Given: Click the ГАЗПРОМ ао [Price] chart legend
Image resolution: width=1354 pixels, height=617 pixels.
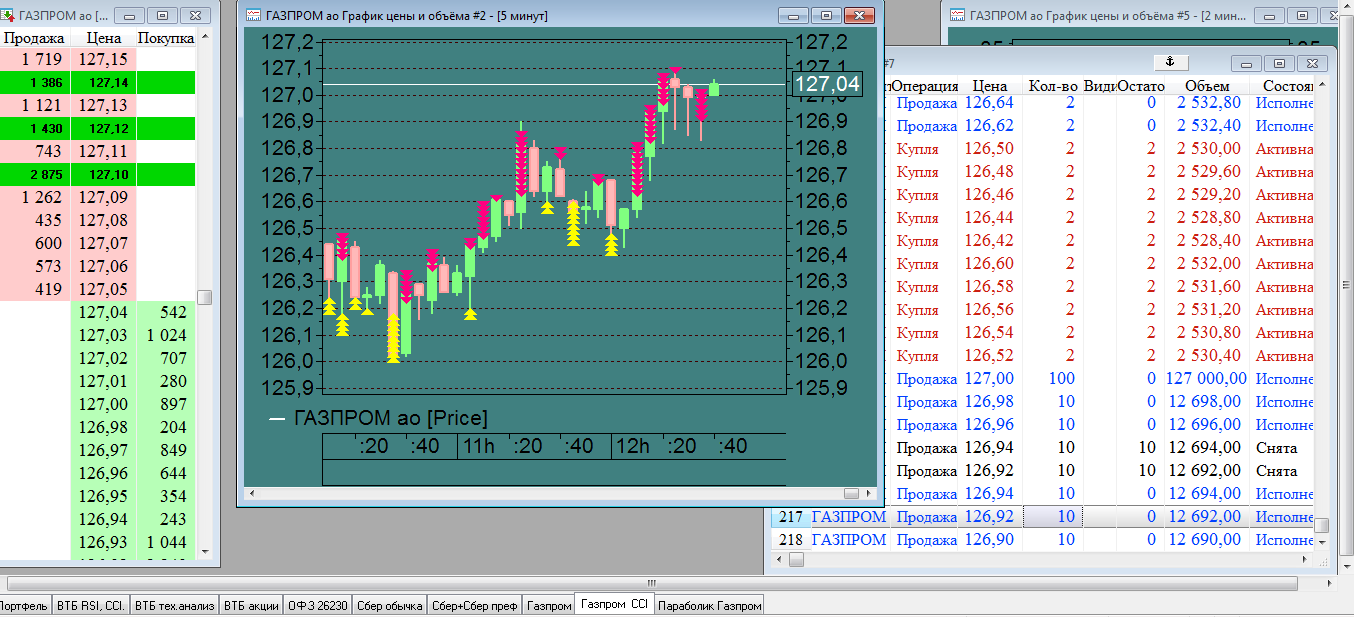Looking at the screenshot, I should pos(378,418).
